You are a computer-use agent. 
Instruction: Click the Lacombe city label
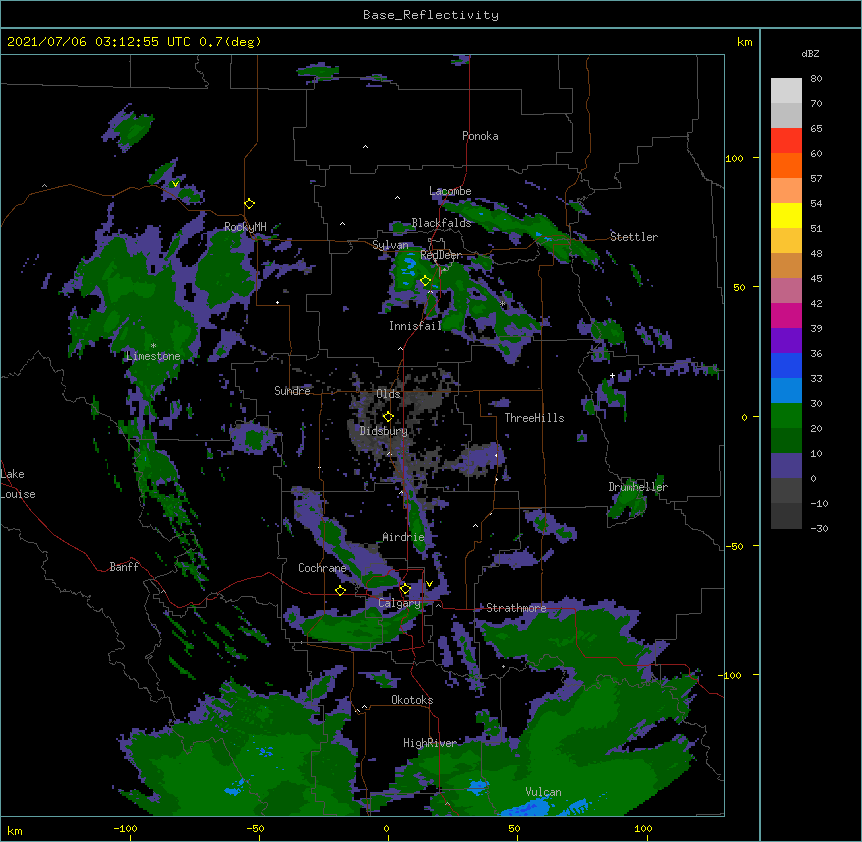(x=450, y=191)
